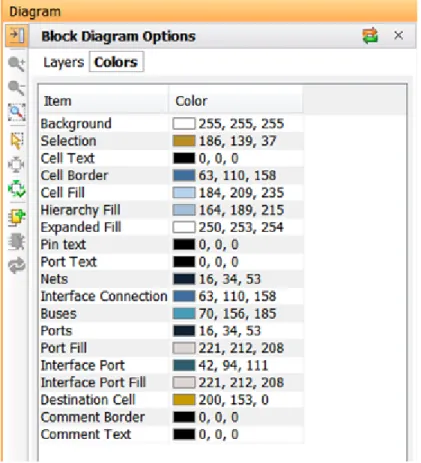Select the Interface Connection row

point(171,296)
